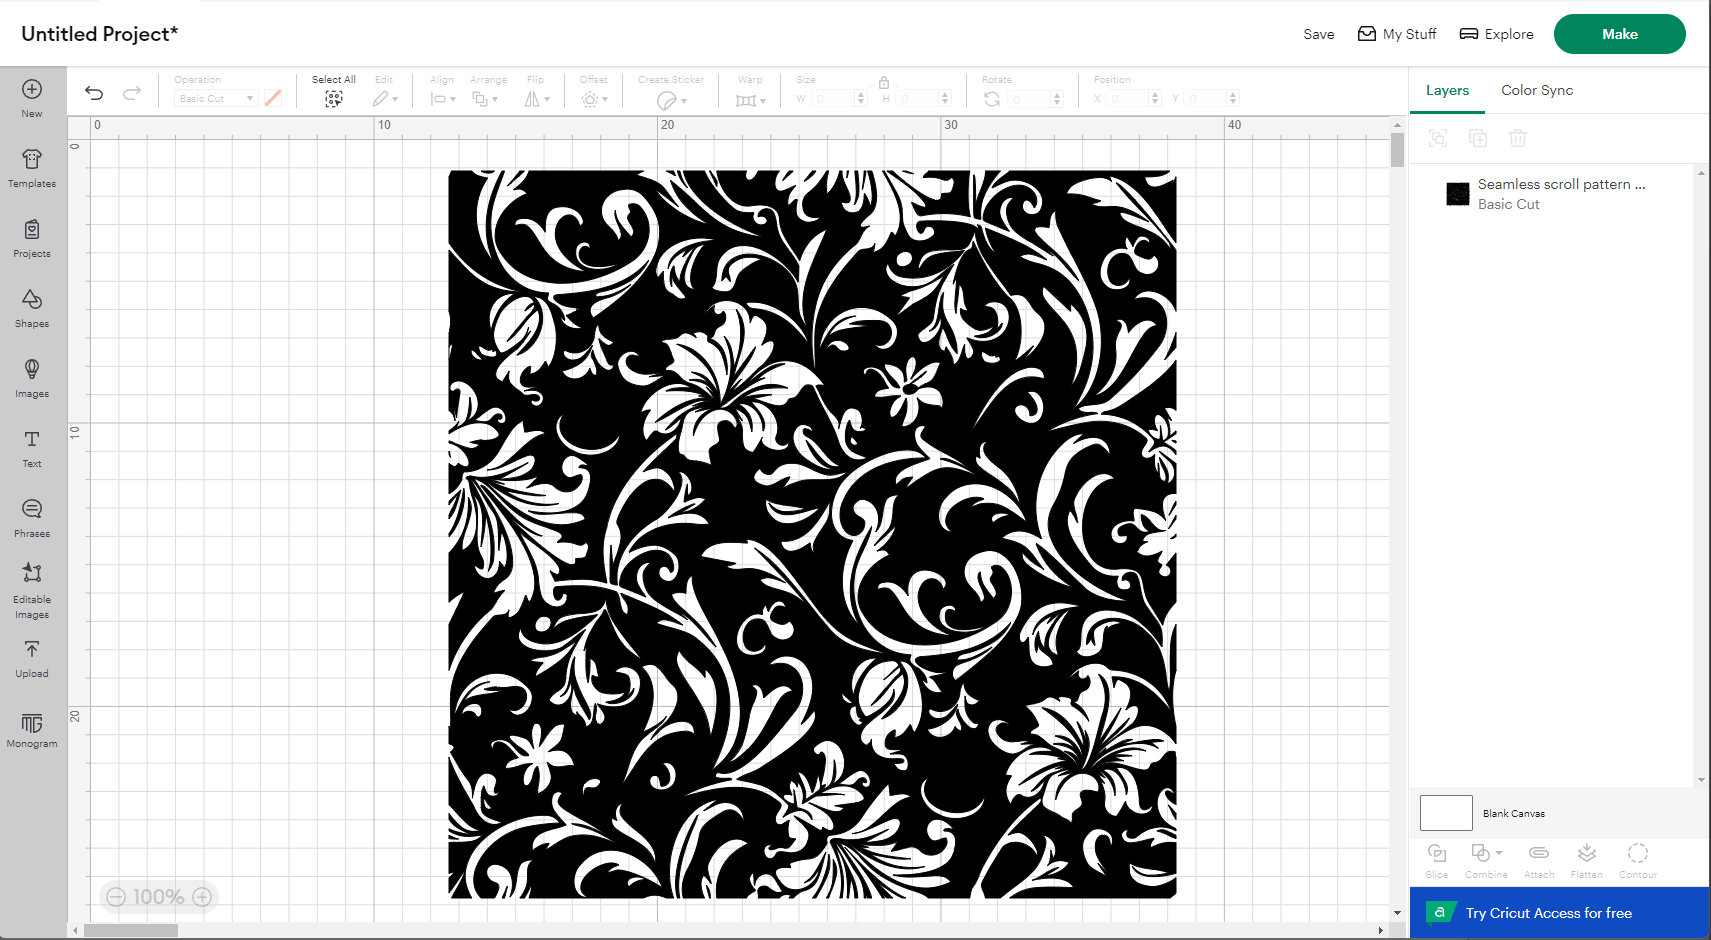Select the Shapes tool in the sidebar
The width and height of the screenshot is (1711, 940).
32,307
